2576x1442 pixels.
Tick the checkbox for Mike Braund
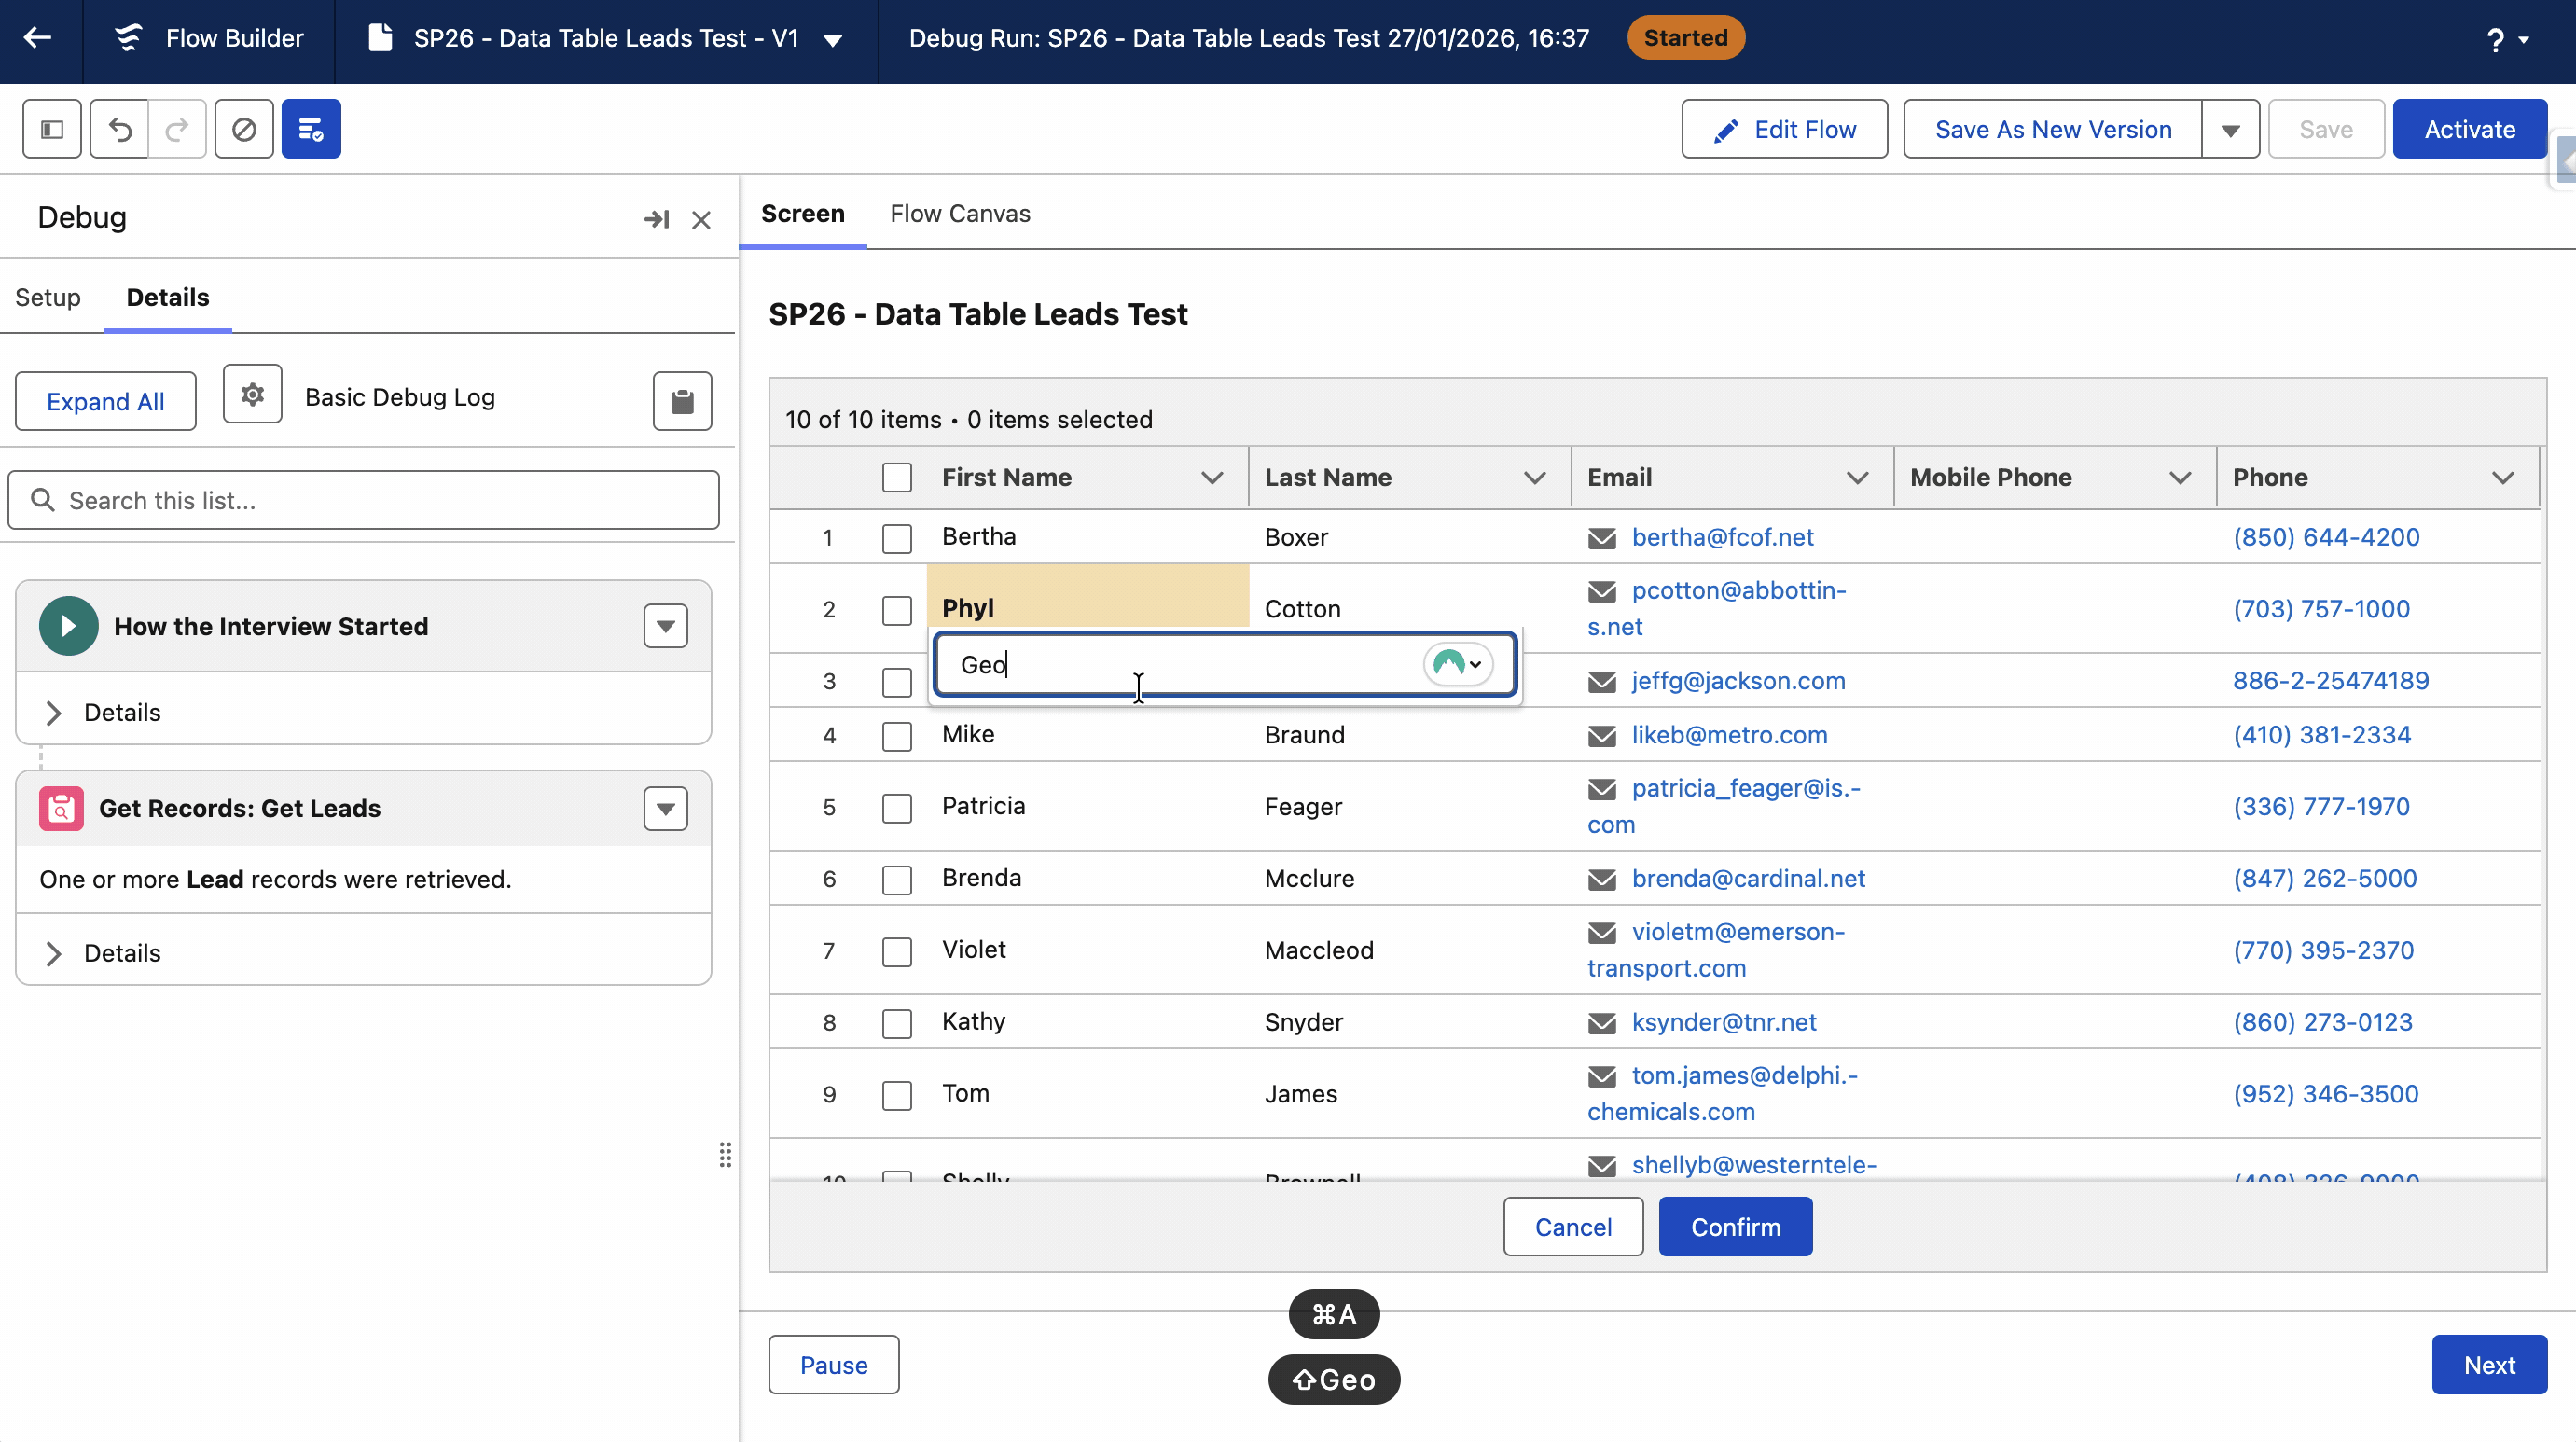tap(897, 736)
